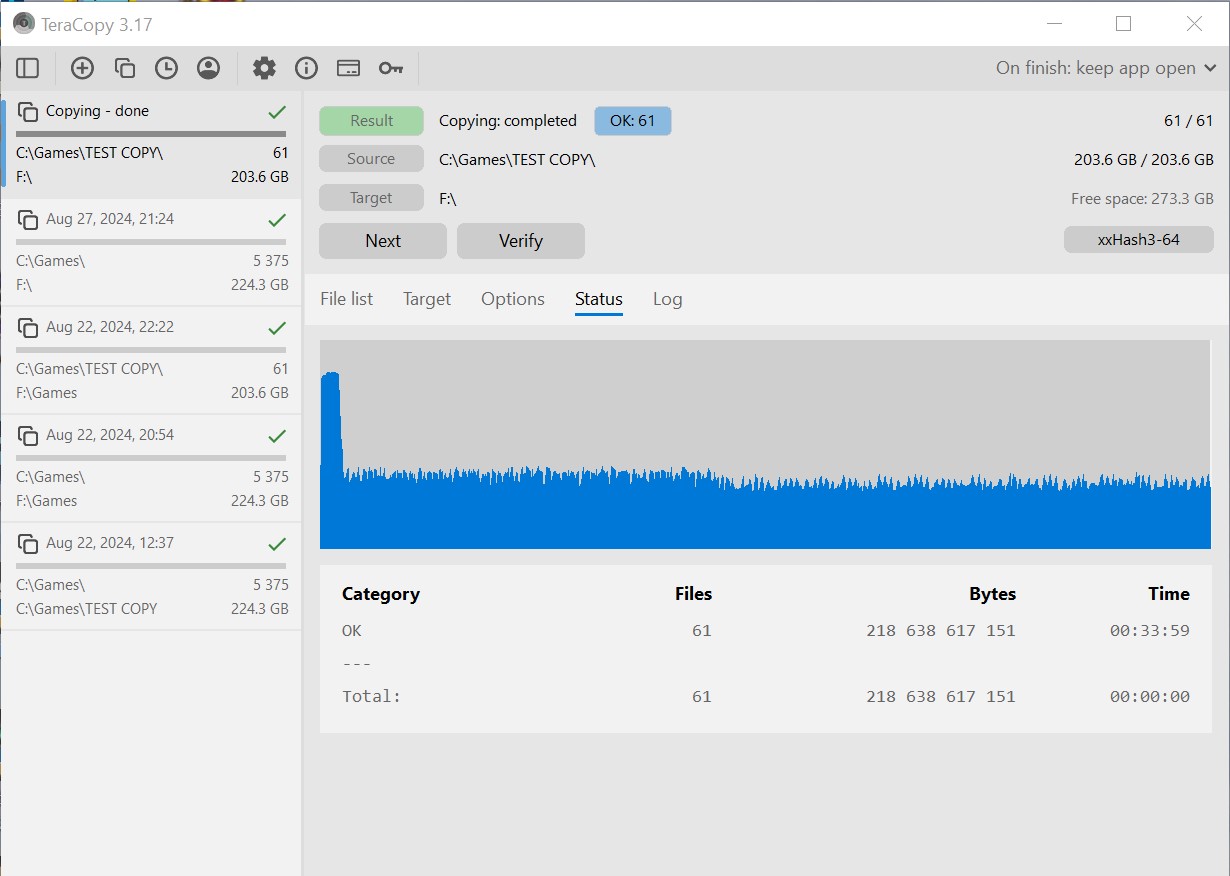Click the purchase card icon
The image size is (1230, 876).
(x=348, y=68)
